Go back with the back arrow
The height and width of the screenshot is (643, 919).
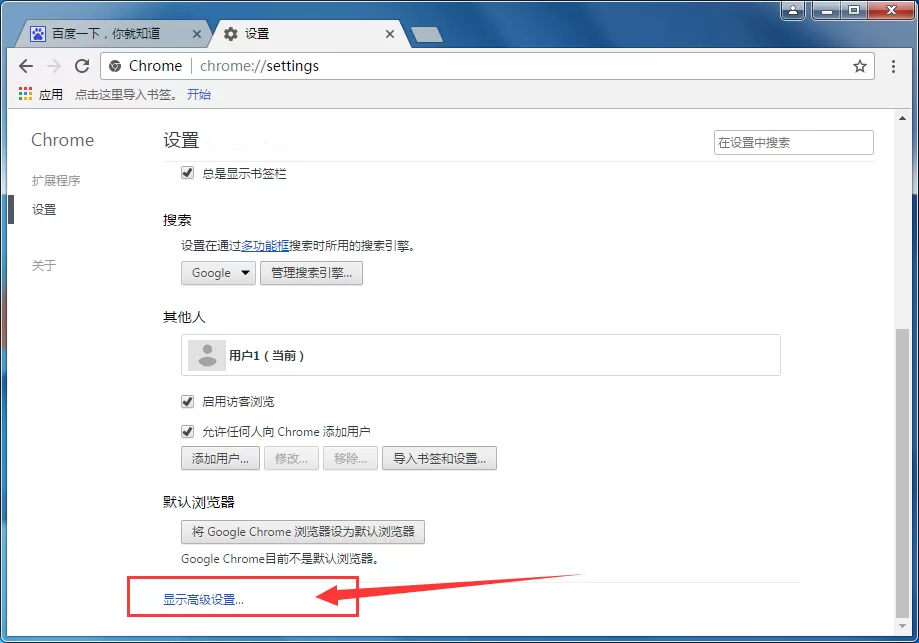[26, 66]
